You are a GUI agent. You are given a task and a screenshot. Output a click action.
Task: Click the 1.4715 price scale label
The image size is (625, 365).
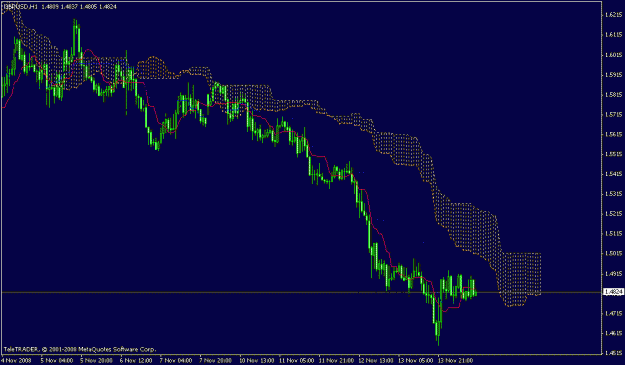pyautogui.click(x=613, y=313)
